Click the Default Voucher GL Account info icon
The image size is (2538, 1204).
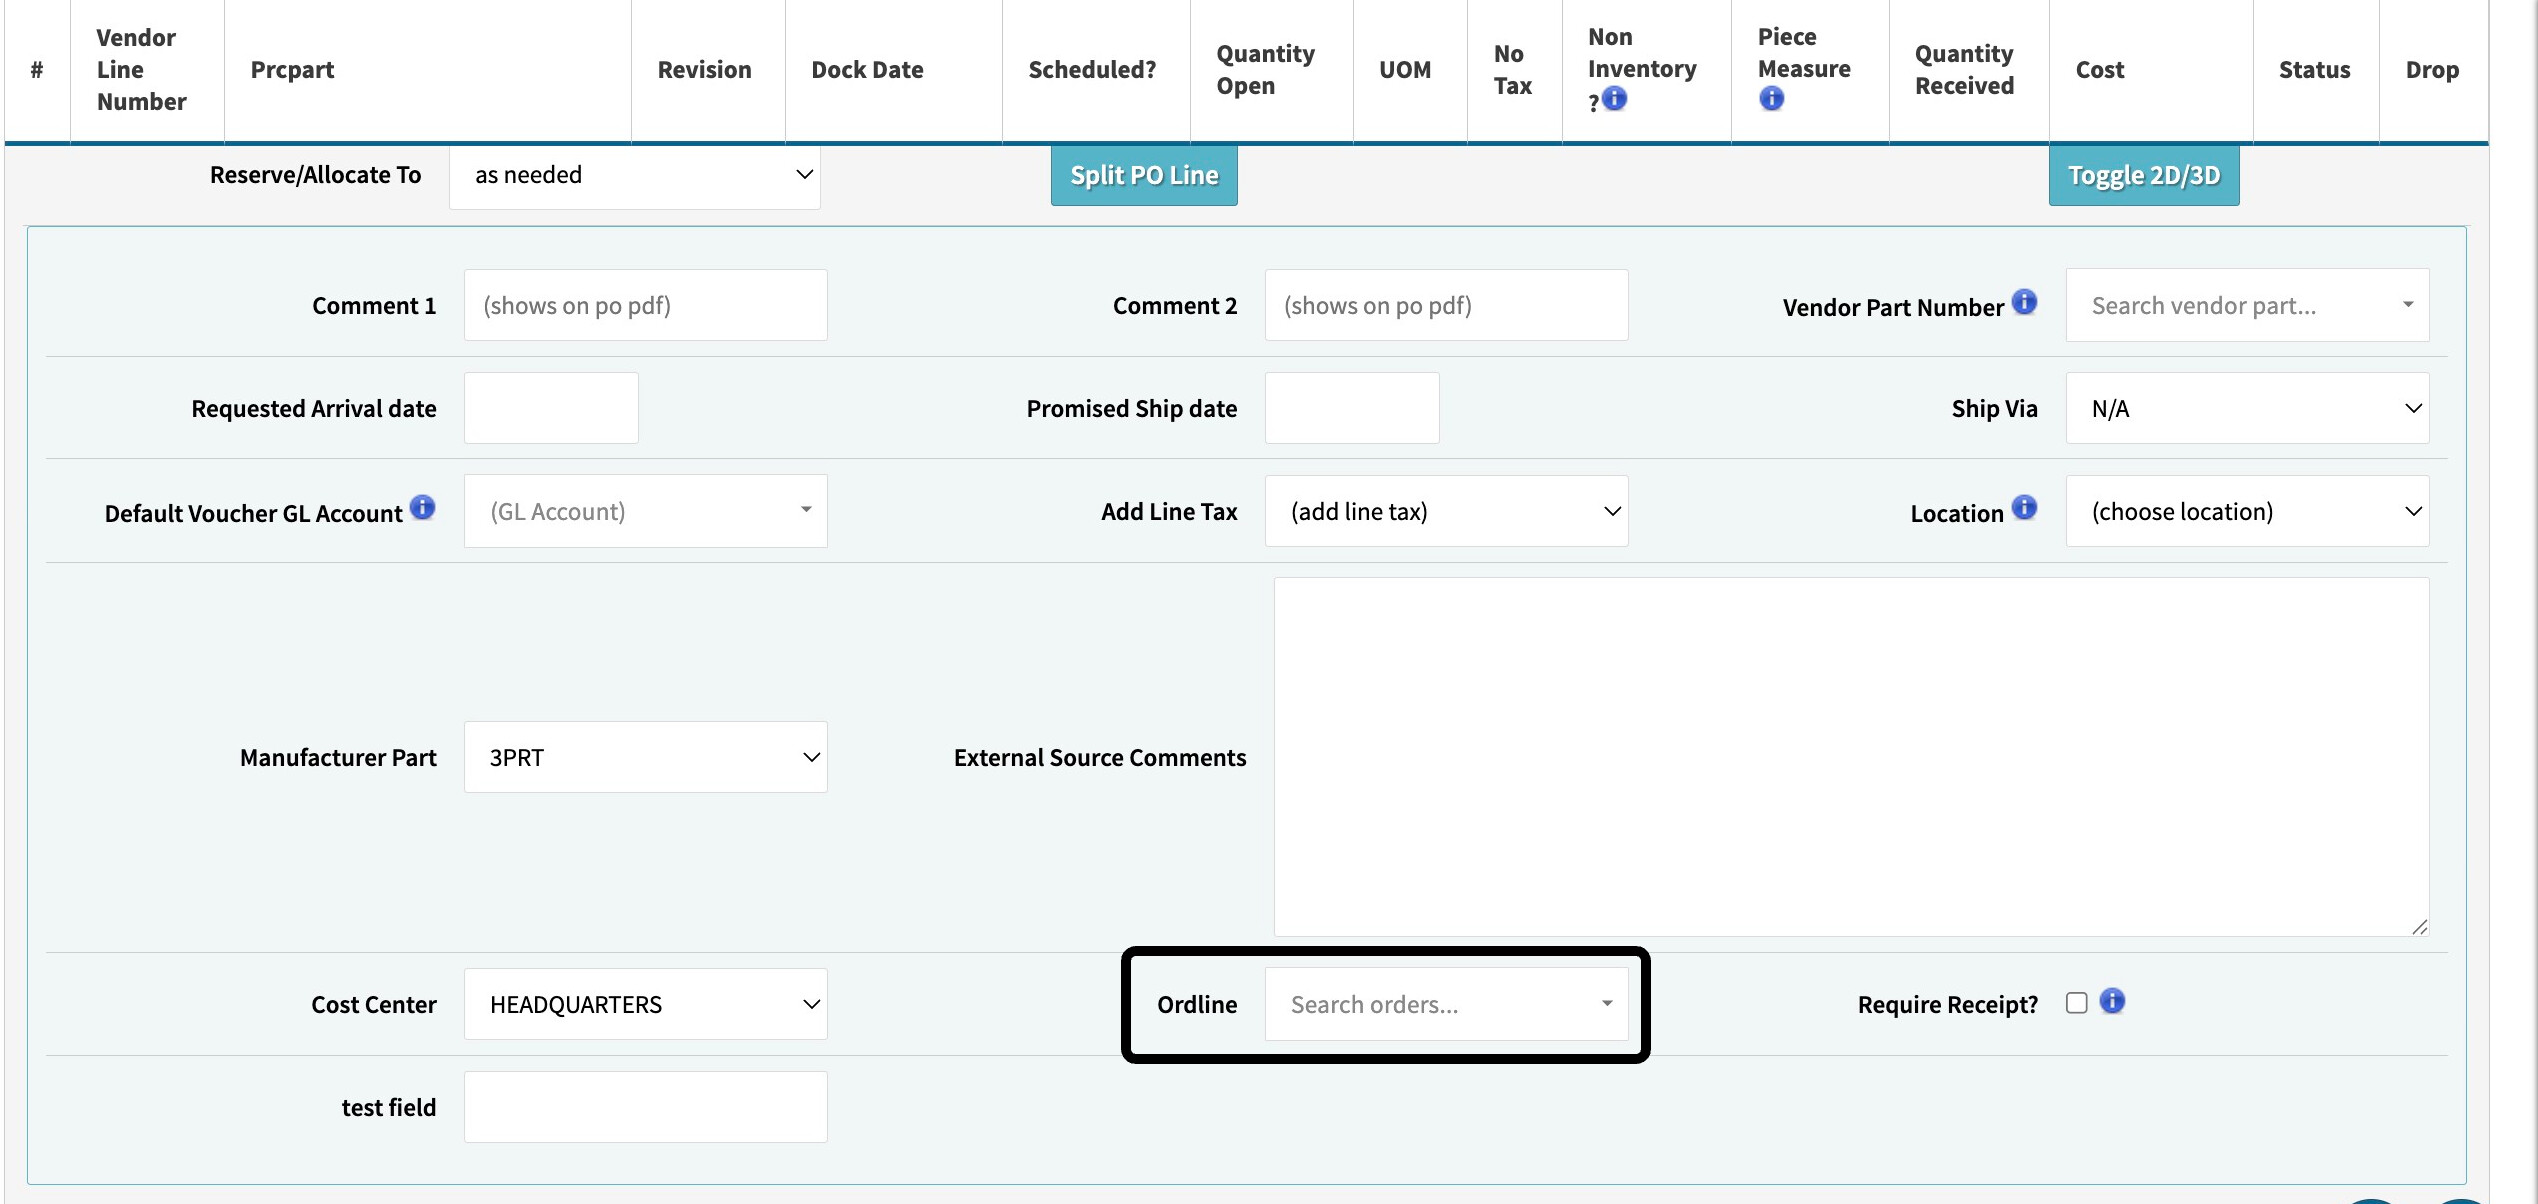423,507
